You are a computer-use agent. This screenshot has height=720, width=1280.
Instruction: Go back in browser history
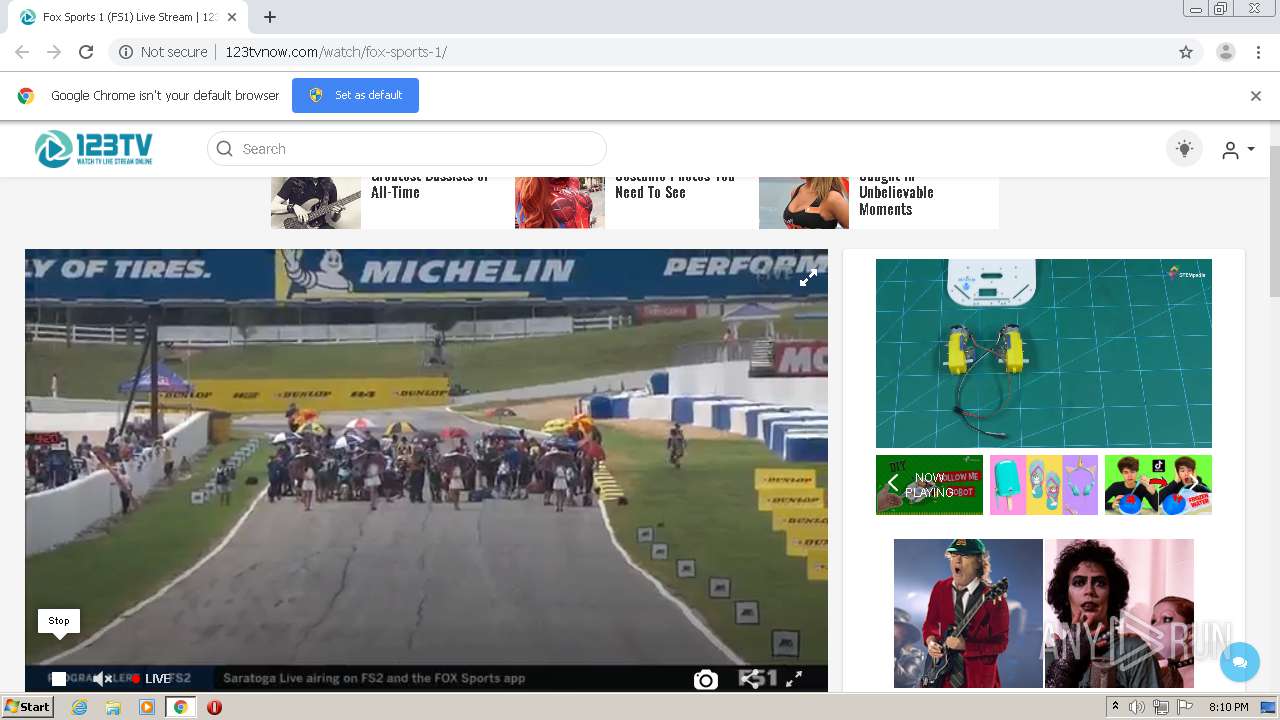[22, 52]
